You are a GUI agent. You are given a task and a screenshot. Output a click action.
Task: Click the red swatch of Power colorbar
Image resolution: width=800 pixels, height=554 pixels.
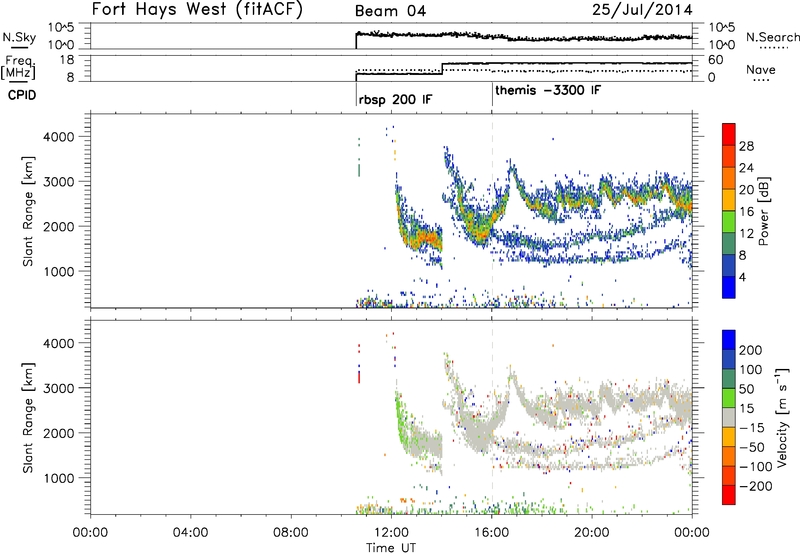pos(729,134)
